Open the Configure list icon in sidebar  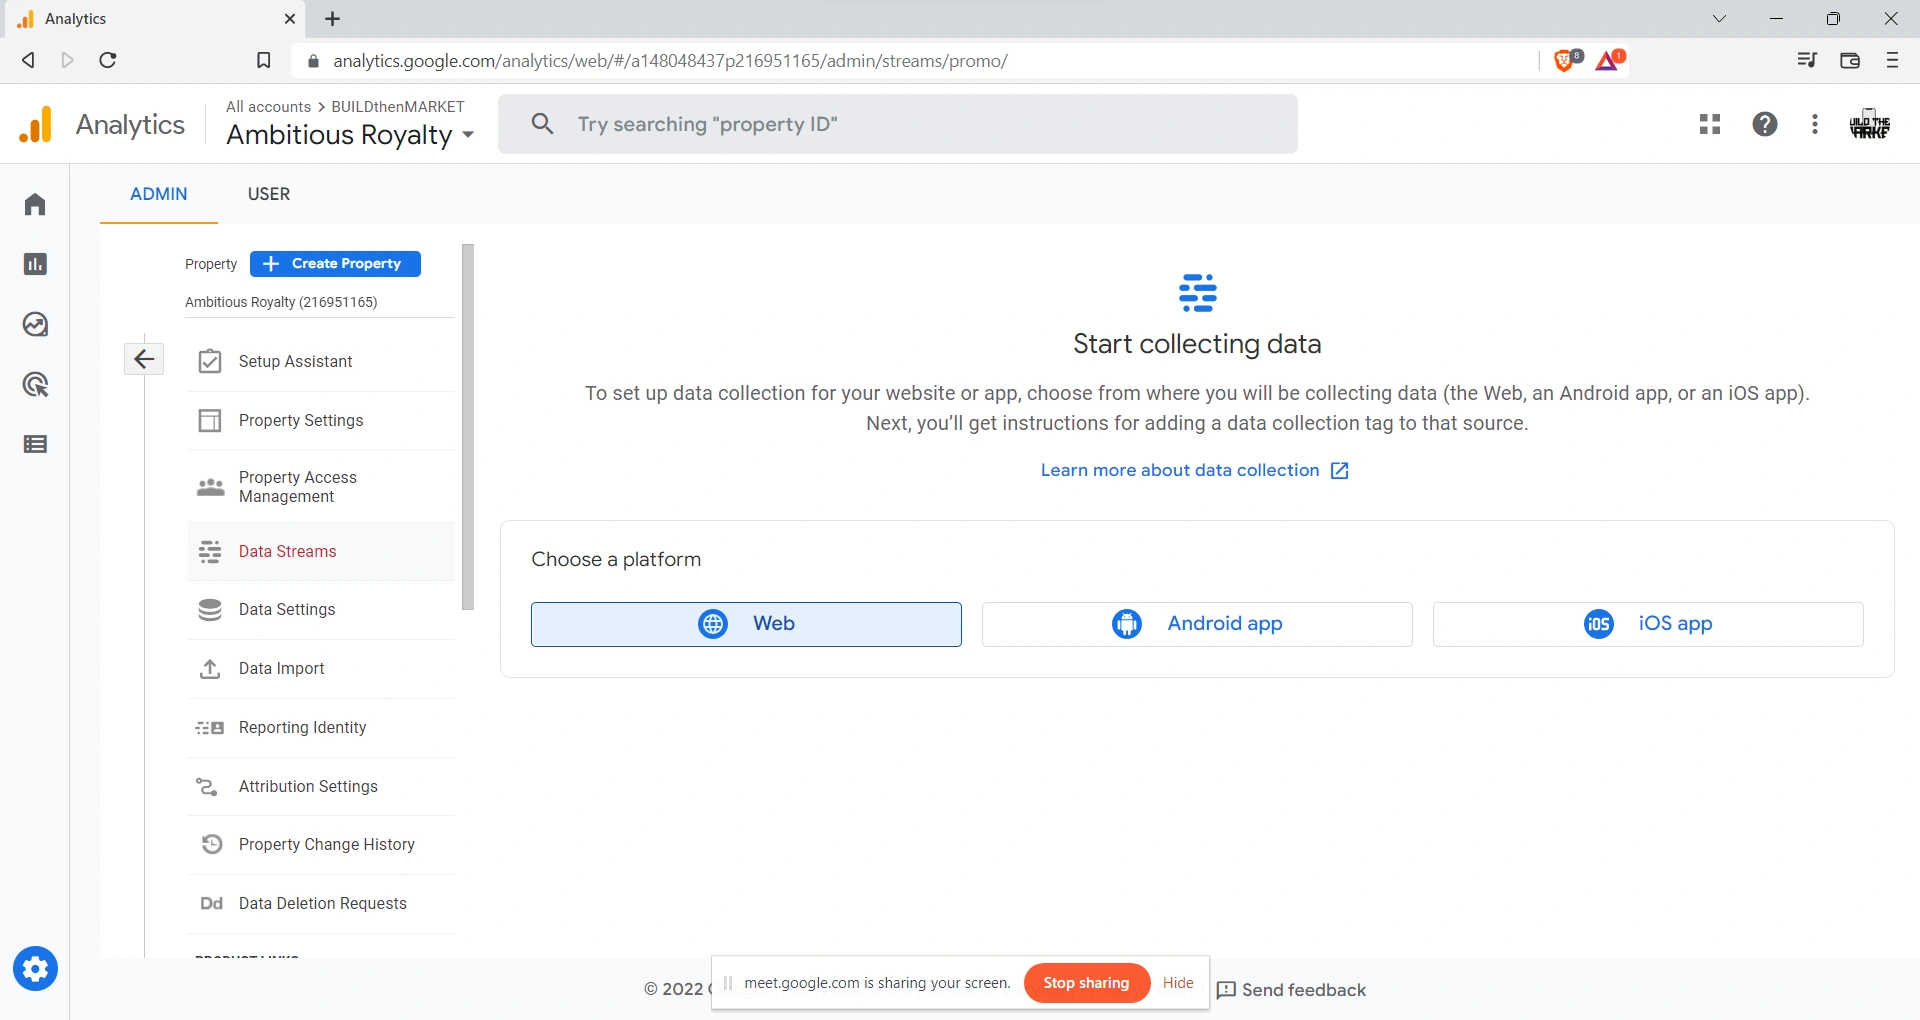pyautogui.click(x=35, y=445)
